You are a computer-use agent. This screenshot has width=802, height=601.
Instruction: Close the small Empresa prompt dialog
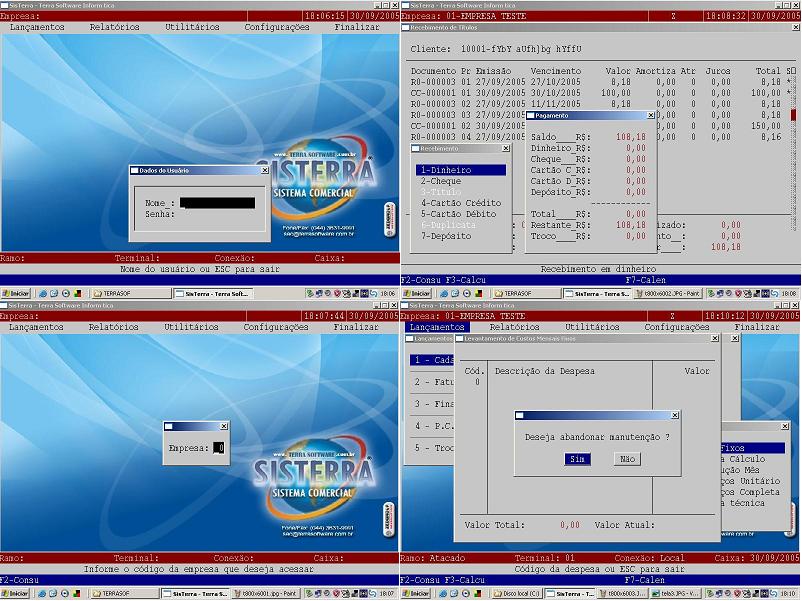[224, 426]
